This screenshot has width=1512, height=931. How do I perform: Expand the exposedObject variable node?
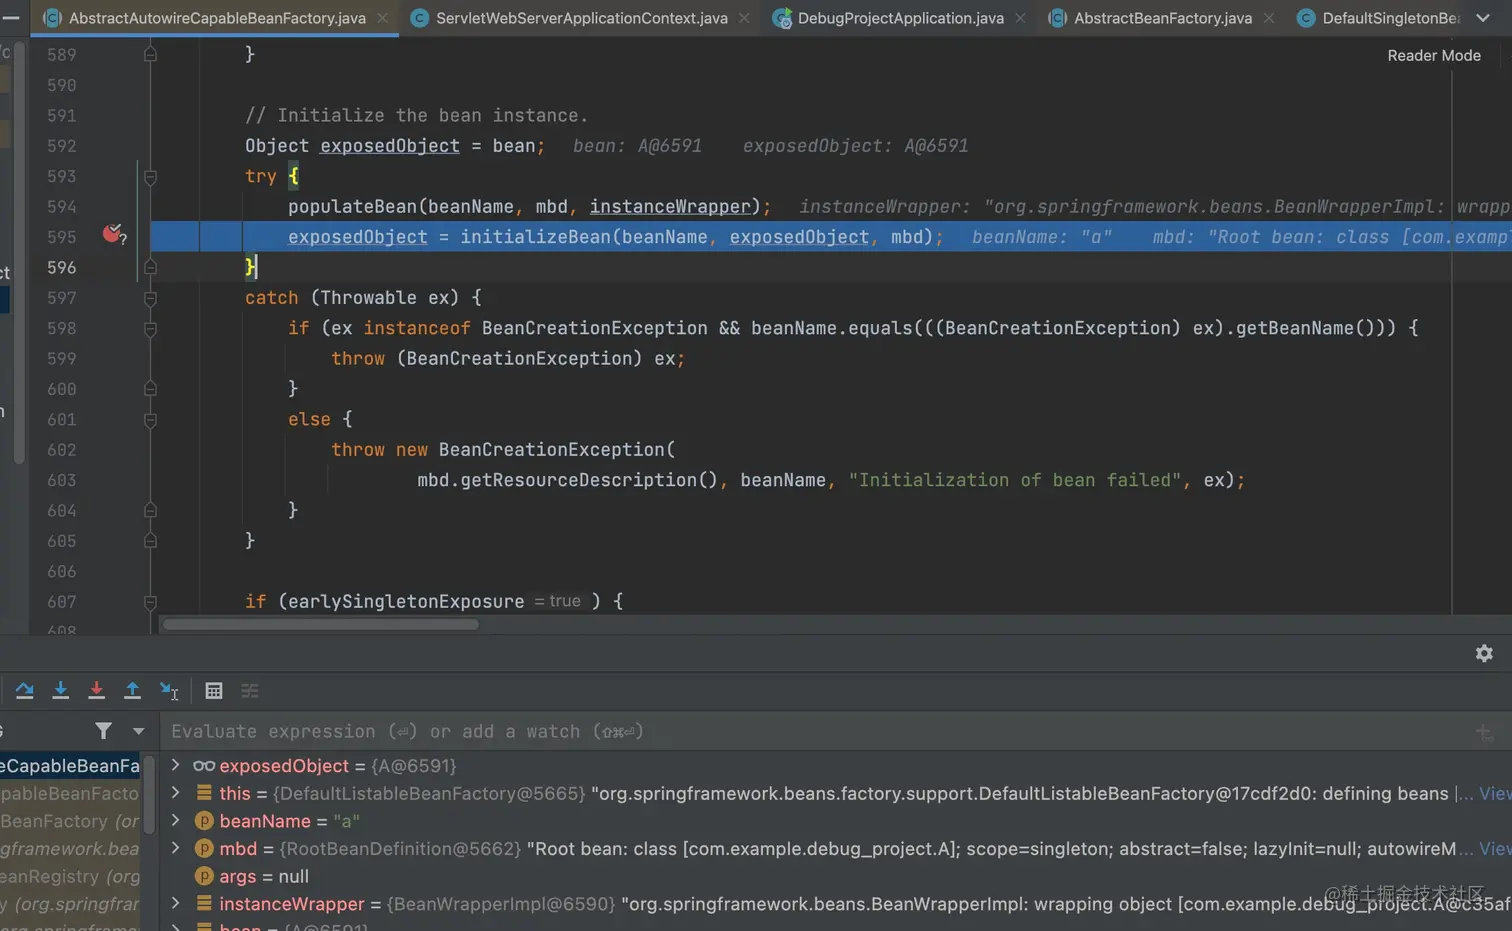(176, 765)
